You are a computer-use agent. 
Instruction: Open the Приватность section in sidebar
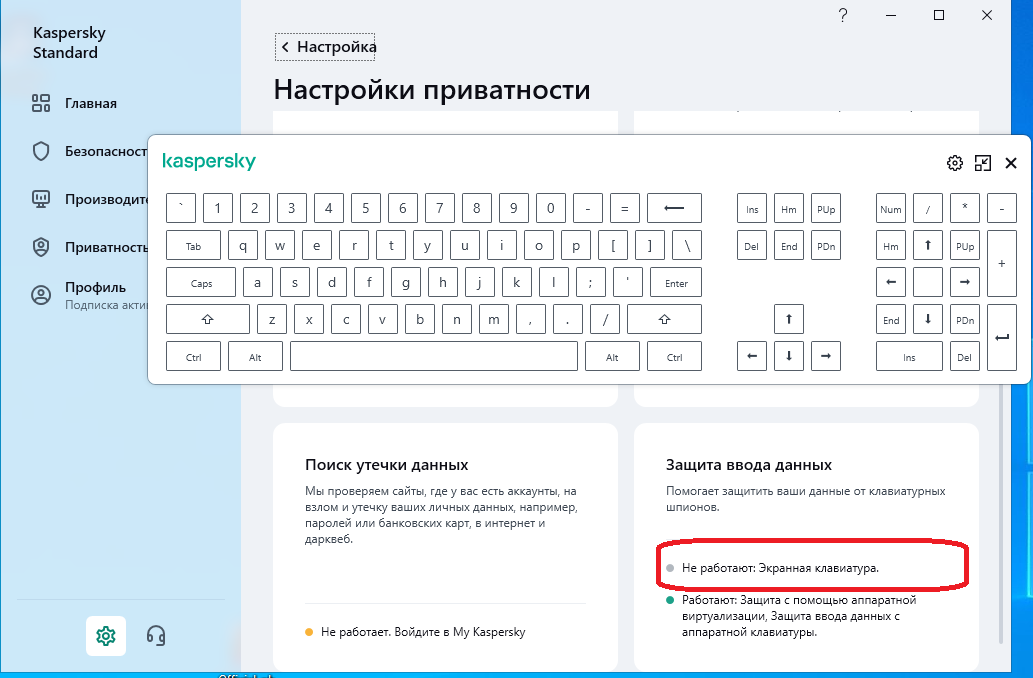(x=106, y=247)
